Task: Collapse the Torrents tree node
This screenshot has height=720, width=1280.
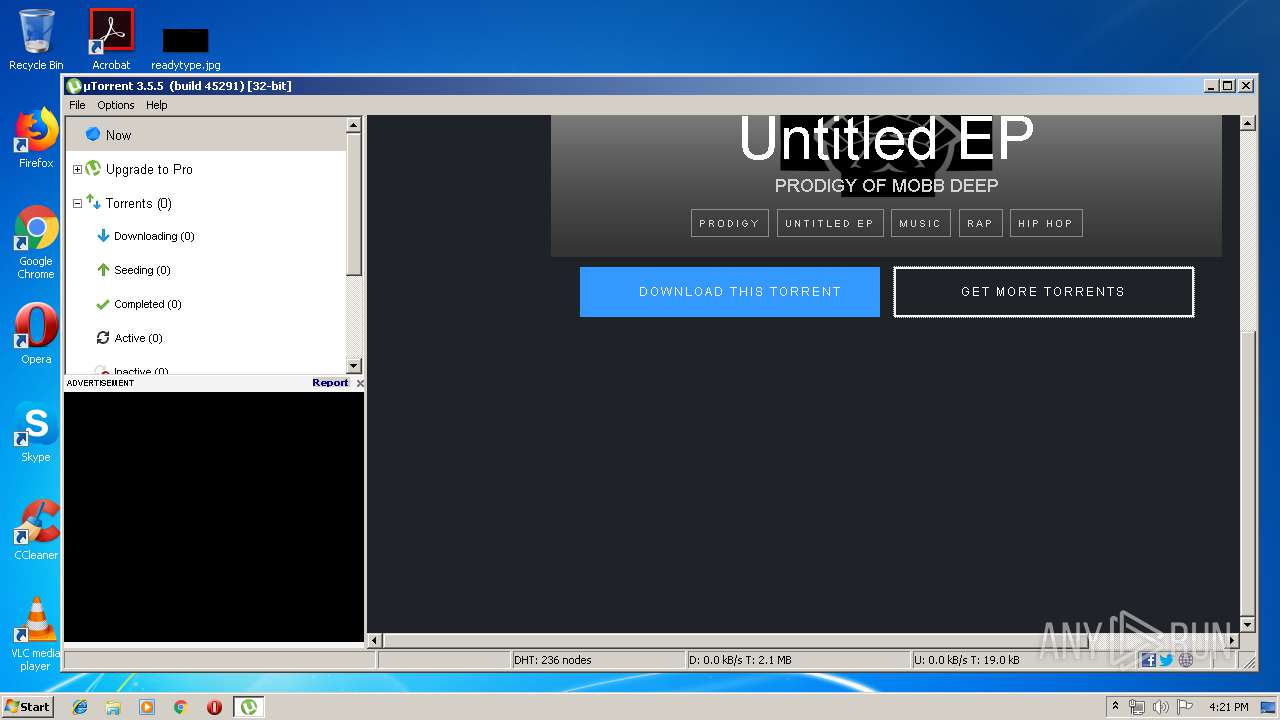Action: pyautogui.click(x=77, y=204)
